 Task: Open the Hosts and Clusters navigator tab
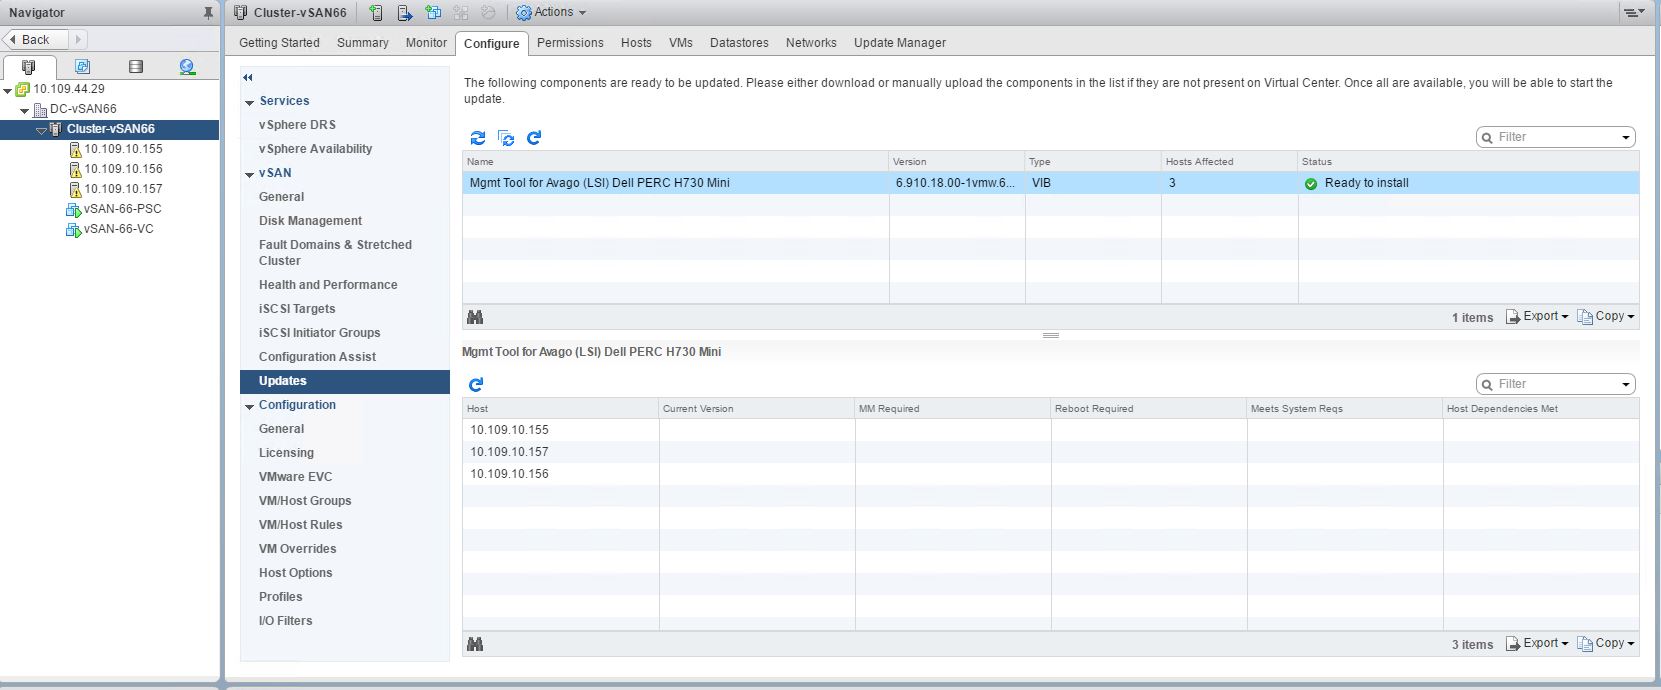tap(29, 67)
